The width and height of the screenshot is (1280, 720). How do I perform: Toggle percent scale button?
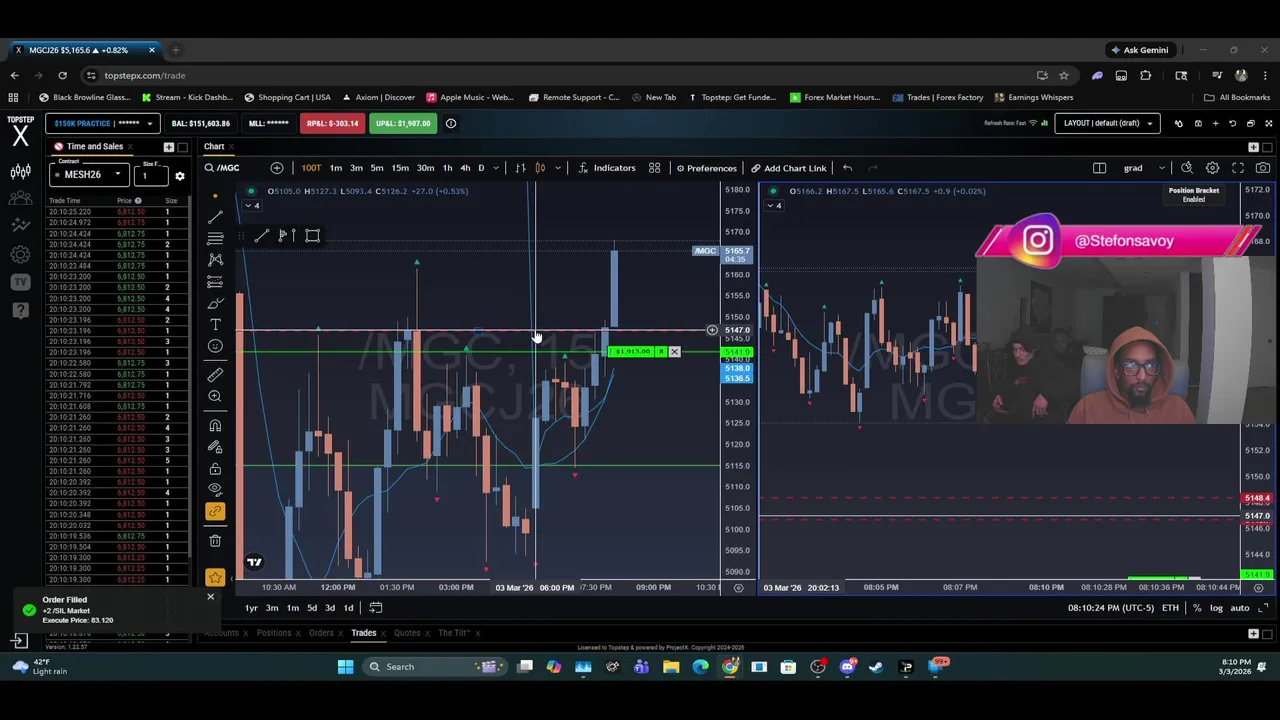click(1197, 608)
